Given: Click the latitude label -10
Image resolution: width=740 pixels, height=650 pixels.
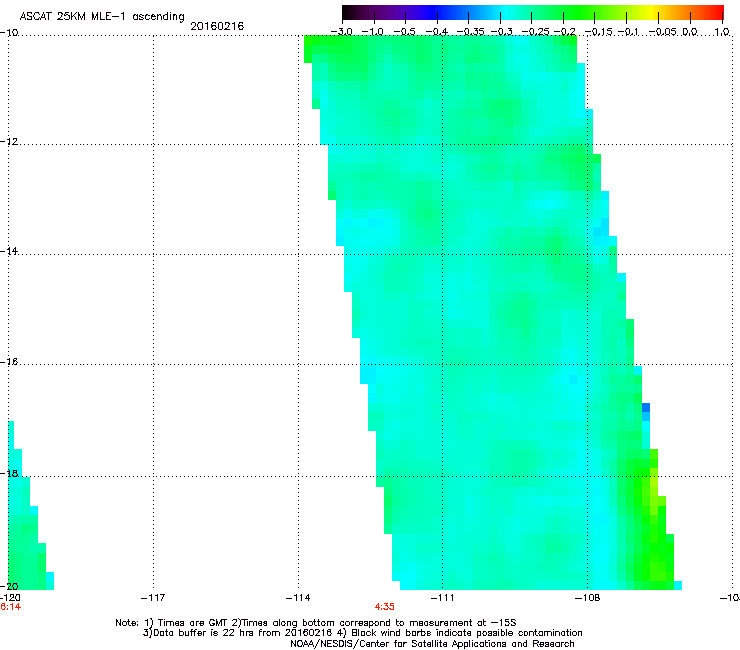Looking at the screenshot, I should (8, 32).
